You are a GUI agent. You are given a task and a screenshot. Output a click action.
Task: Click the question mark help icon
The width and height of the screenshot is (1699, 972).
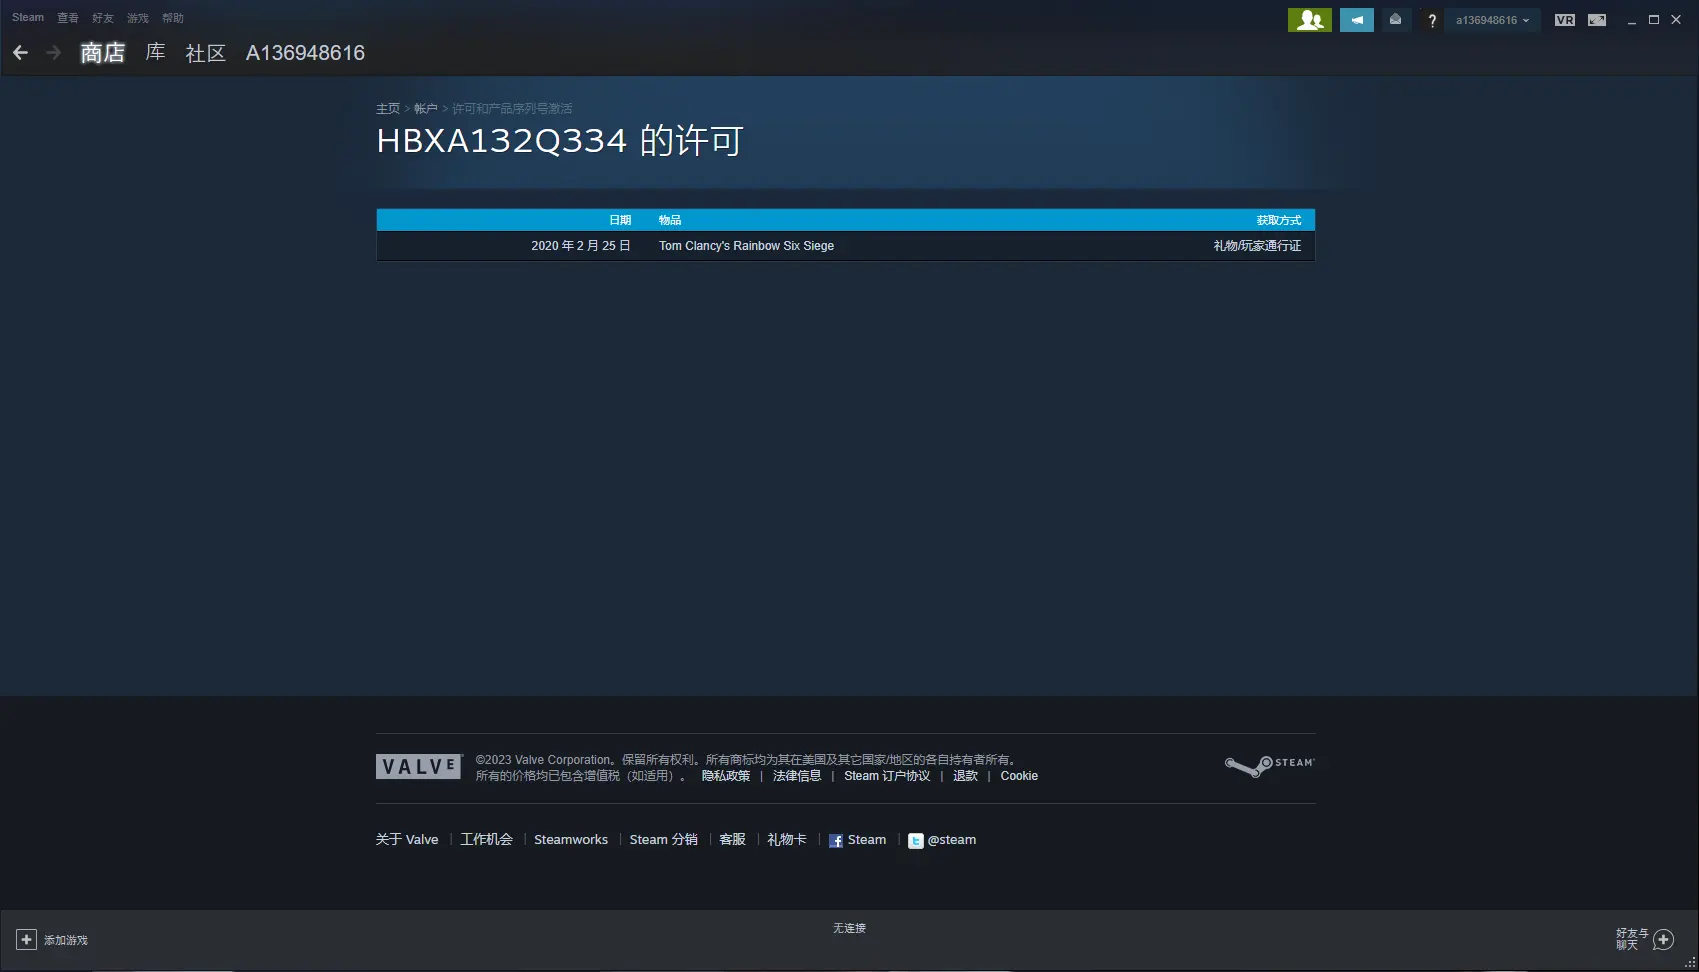[1432, 20]
